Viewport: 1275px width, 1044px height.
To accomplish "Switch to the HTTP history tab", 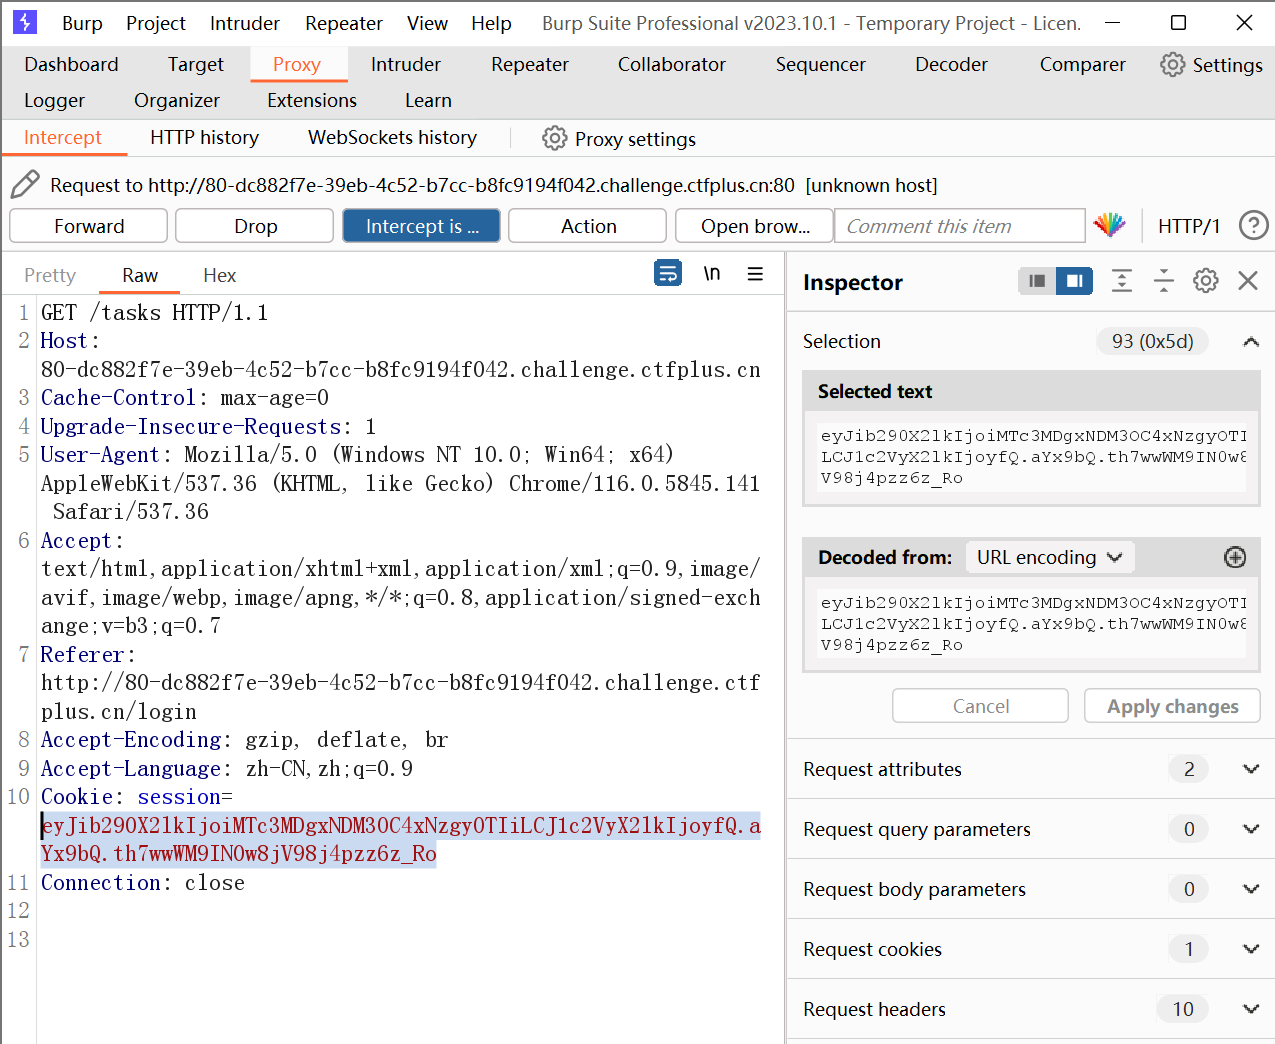I will click(204, 138).
